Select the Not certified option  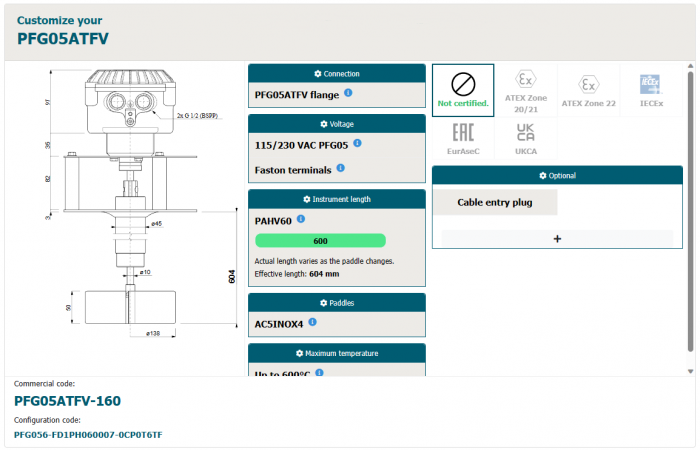click(462, 90)
